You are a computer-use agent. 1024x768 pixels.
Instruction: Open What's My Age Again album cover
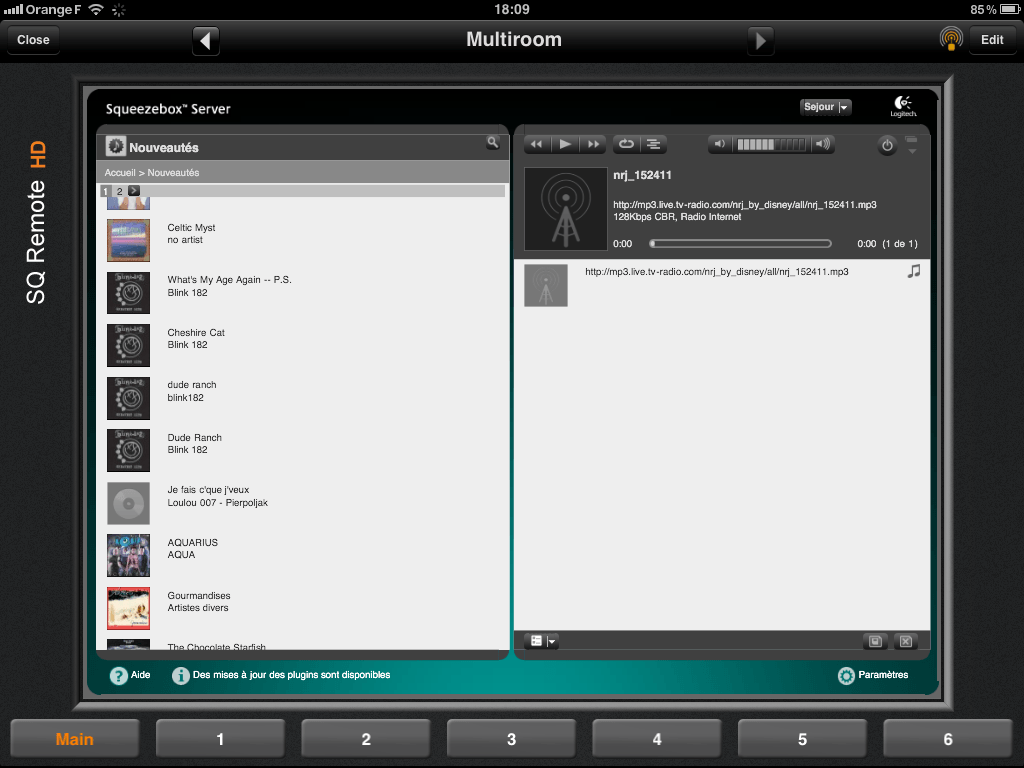[x=129, y=293]
